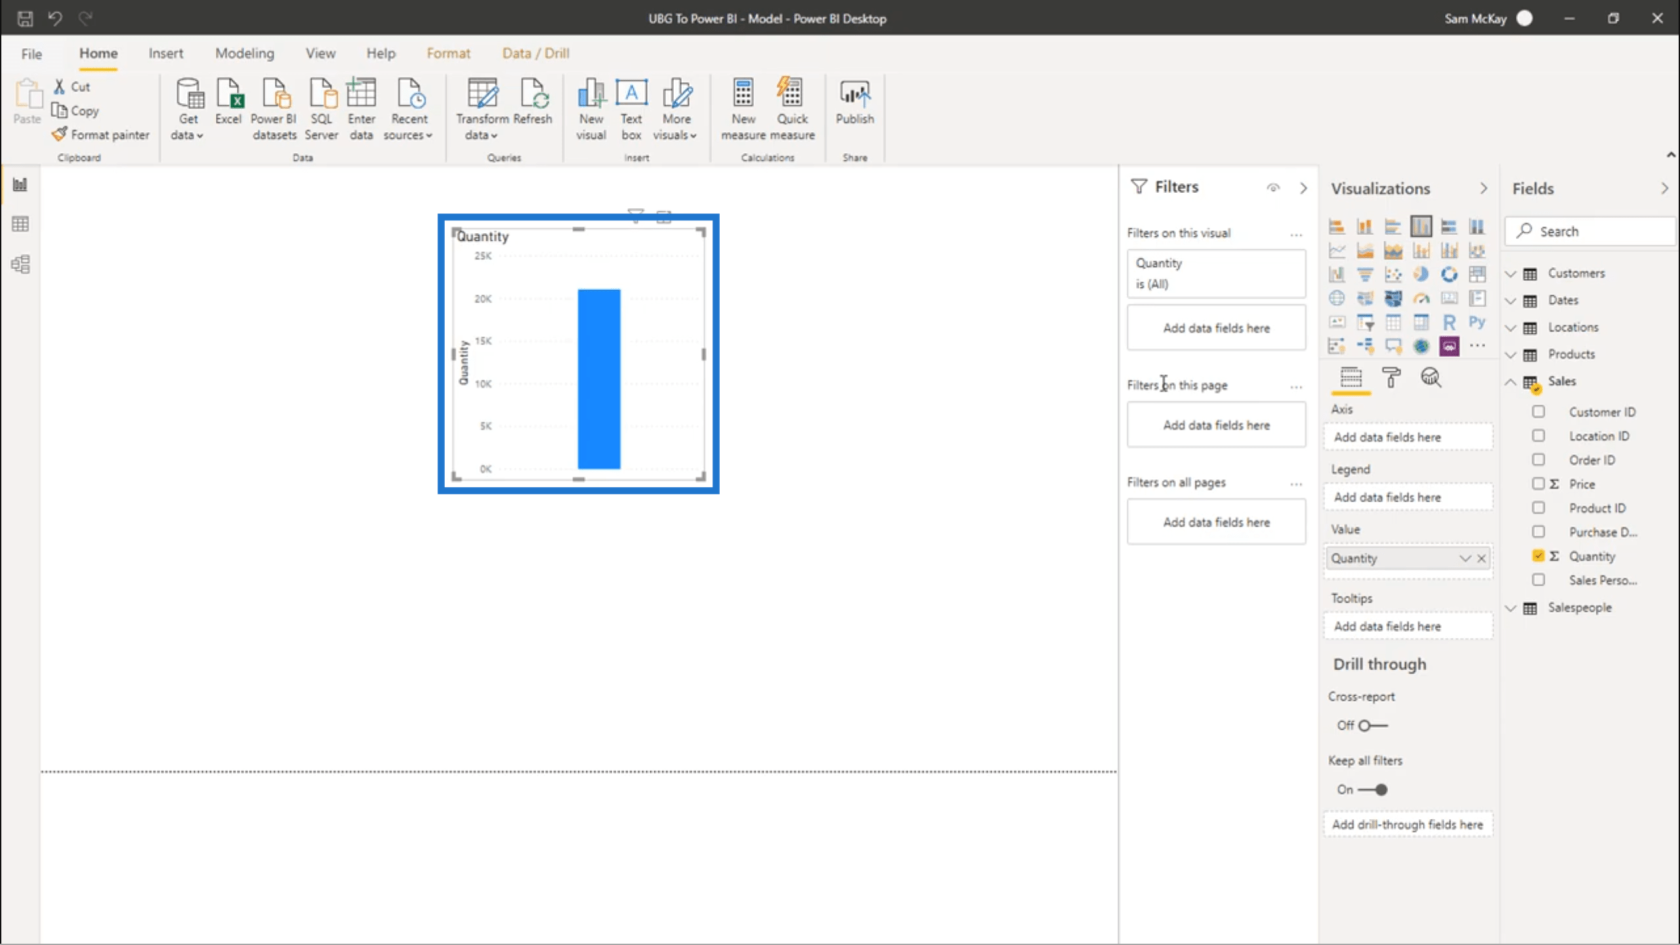Viewport: 1680px width, 945px height.
Task: Click the Refresh ribbon button
Action: point(533,103)
